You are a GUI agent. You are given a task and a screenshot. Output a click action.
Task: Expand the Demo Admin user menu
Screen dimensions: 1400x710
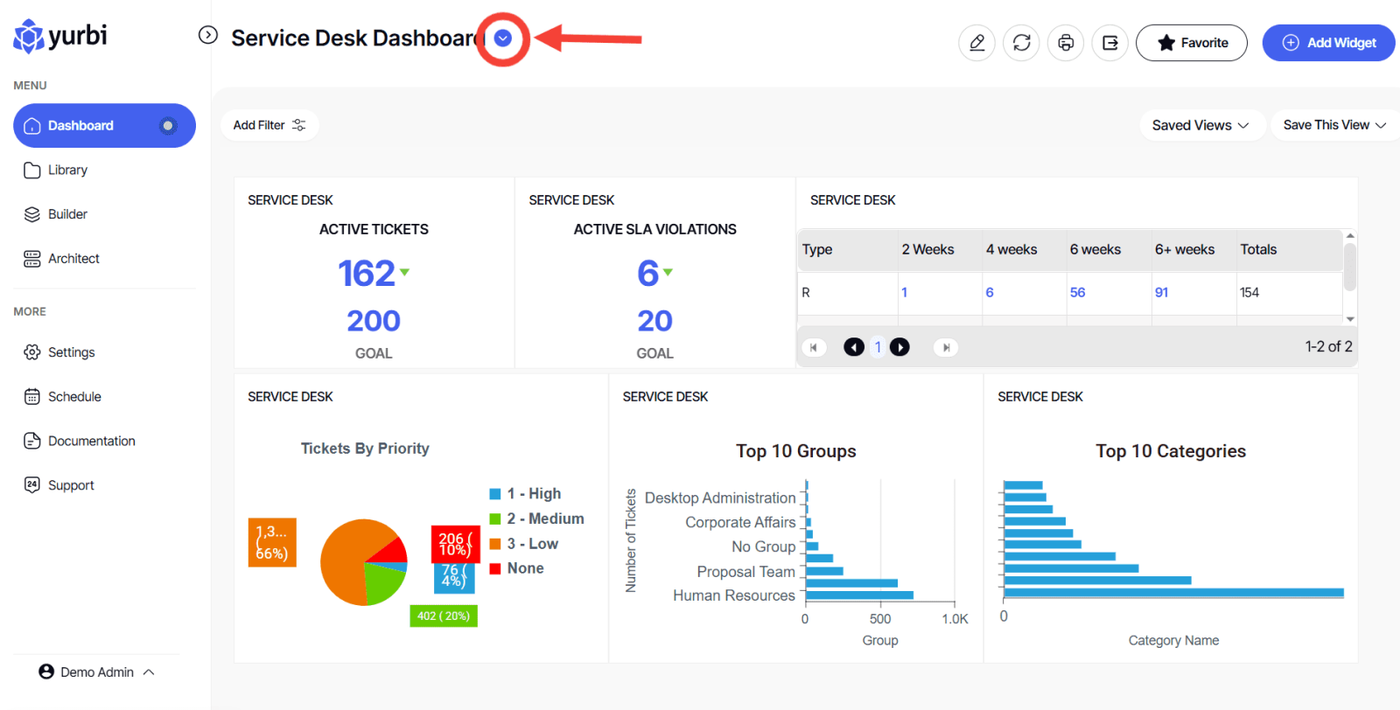point(97,672)
